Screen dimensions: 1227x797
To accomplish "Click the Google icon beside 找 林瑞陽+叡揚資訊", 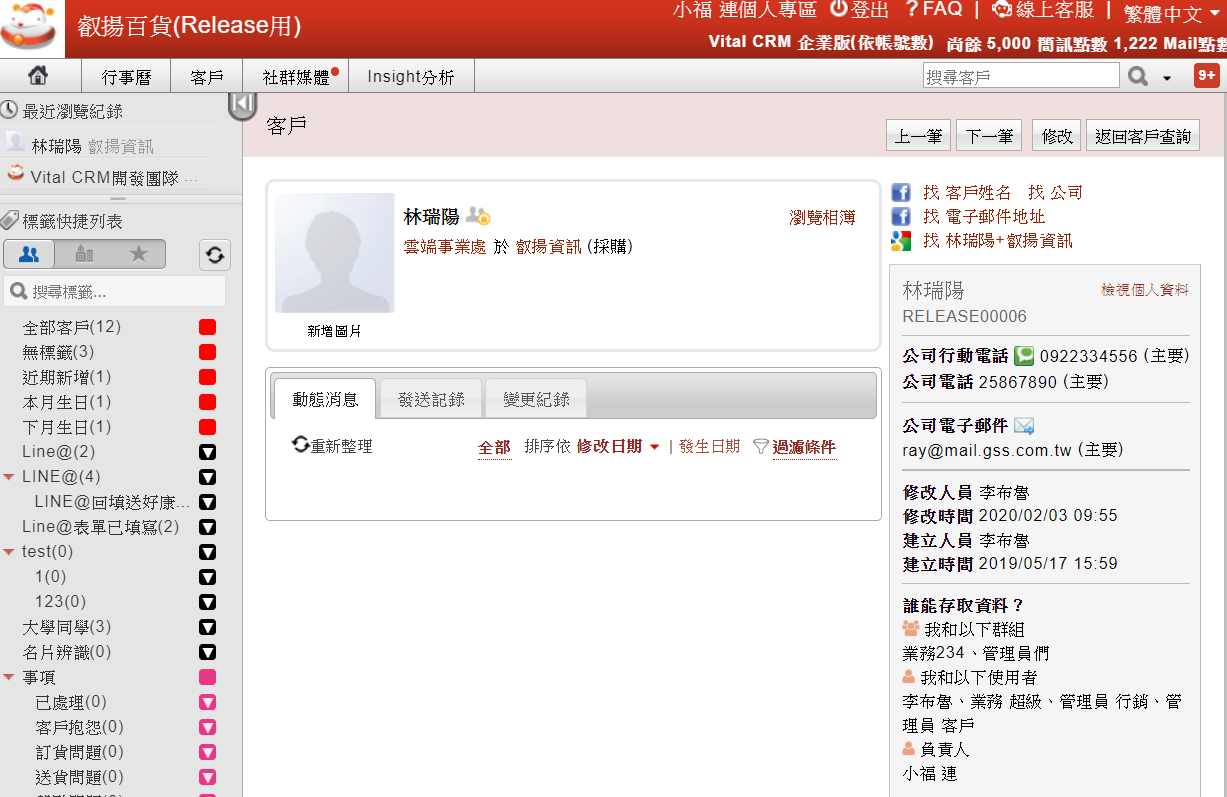I will [901, 240].
